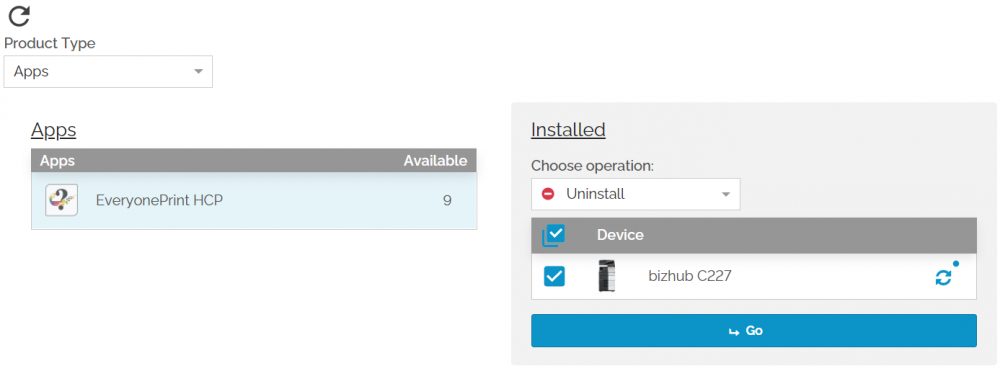This screenshot has height=371, width=1000.
Task: Click the blue status dot beside sync icon
Action: tap(955, 263)
